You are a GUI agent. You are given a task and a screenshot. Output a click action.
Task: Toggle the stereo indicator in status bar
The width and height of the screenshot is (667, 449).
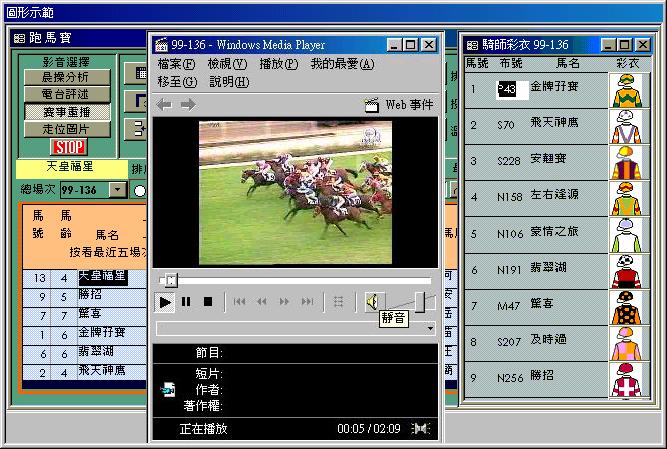(x=420, y=428)
